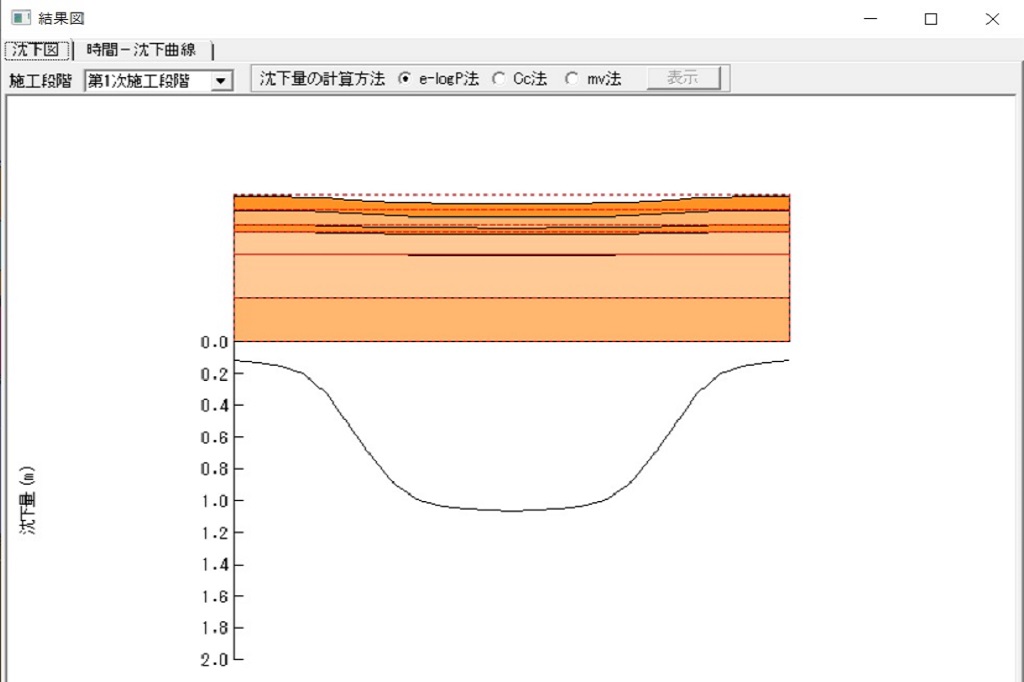Click the 施工段階 label text
The width and height of the screenshot is (1024, 682).
click(40, 81)
